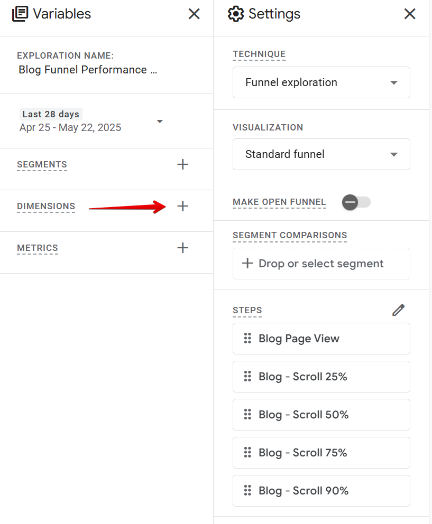Grab drag handle of Blog Page View step
This screenshot has height=524, width=432.
pyautogui.click(x=247, y=338)
